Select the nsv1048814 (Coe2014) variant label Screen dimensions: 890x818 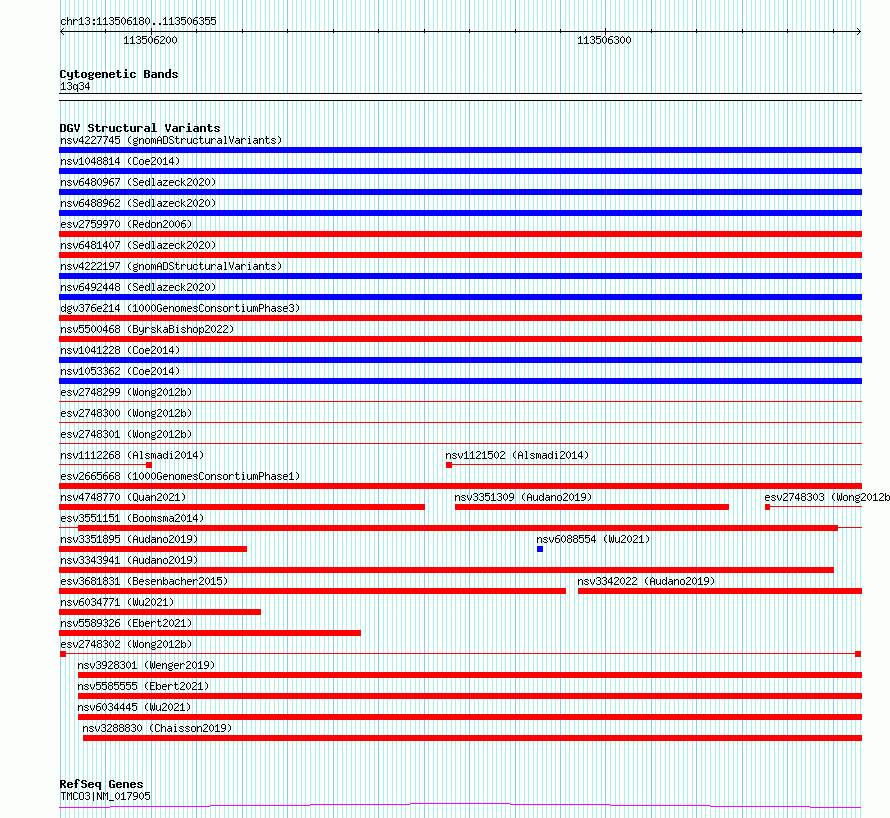120,161
